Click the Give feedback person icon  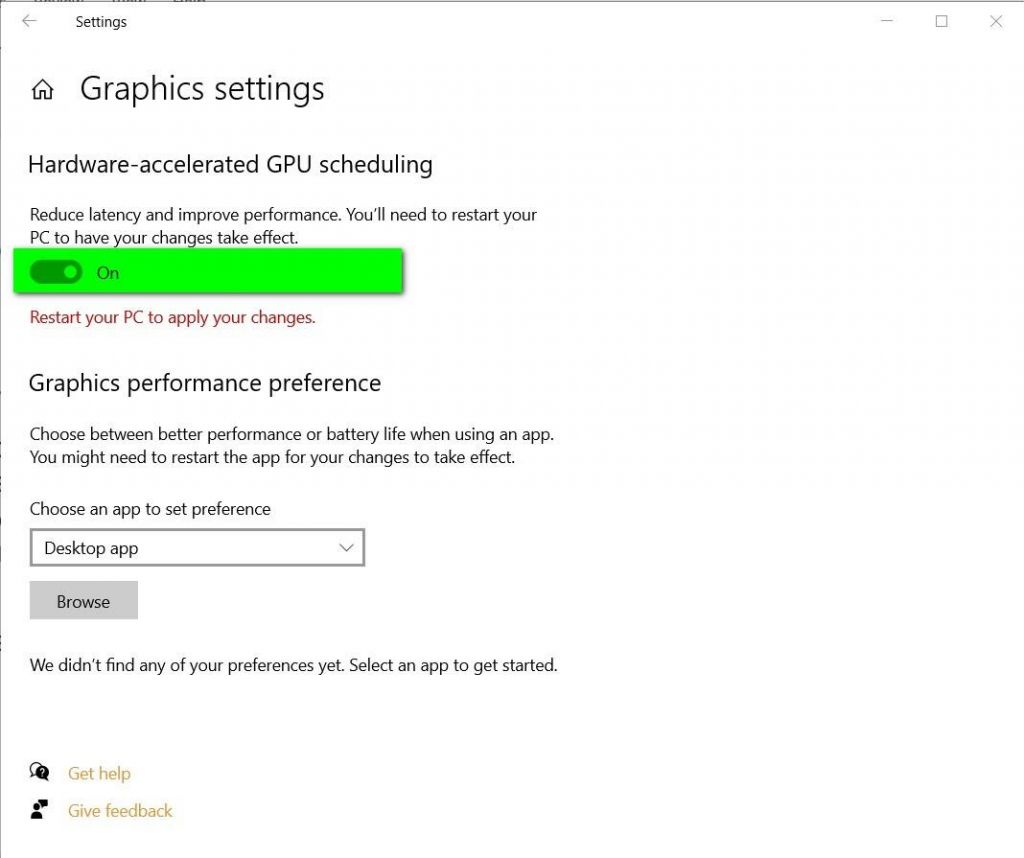[x=39, y=809]
